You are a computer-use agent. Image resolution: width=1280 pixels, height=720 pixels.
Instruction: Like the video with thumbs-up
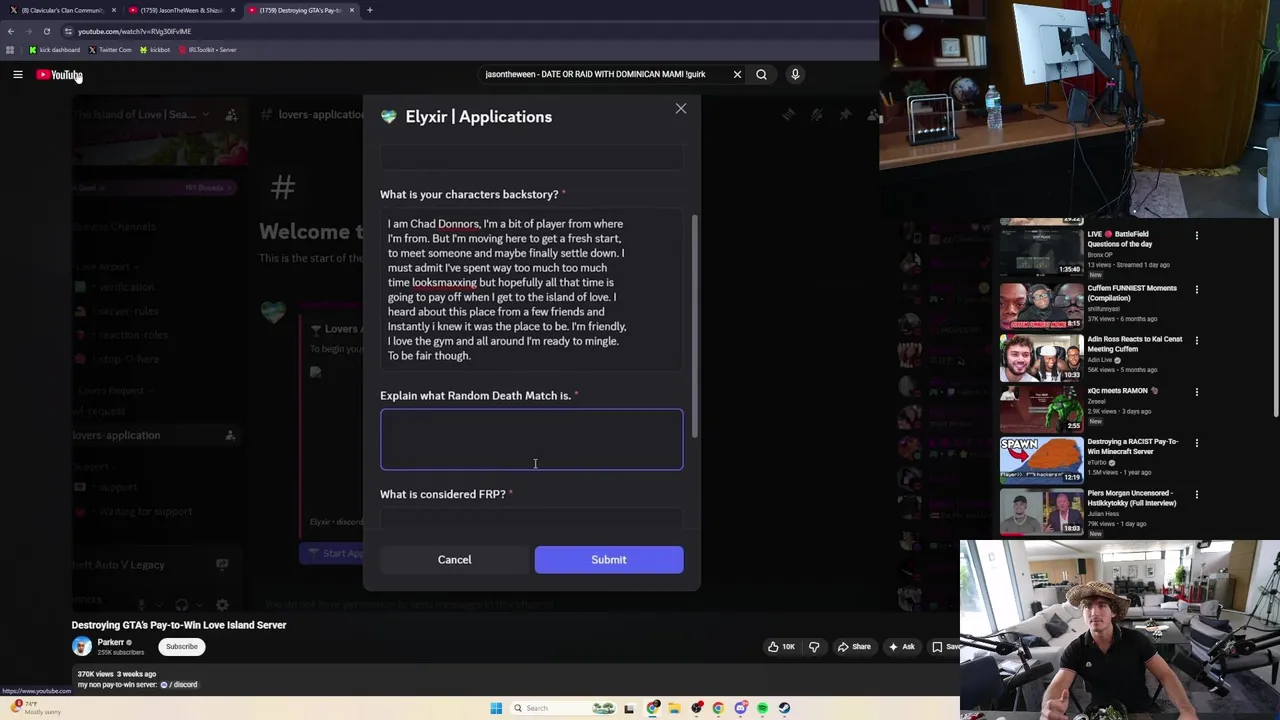tap(781, 647)
